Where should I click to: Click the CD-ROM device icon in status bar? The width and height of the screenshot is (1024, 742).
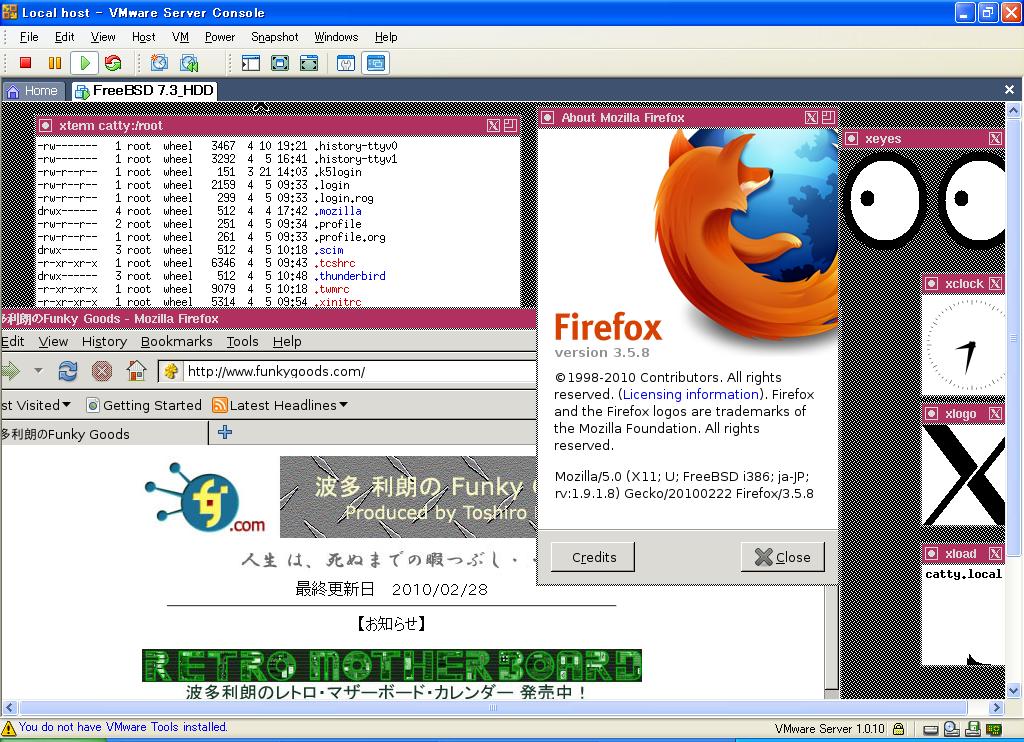tap(952, 729)
